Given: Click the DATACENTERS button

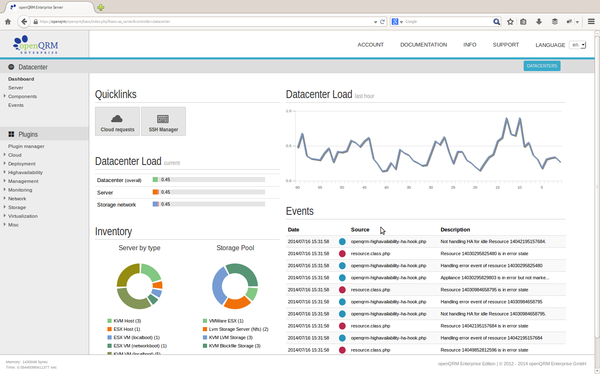Looking at the screenshot, I should [542, 66].
